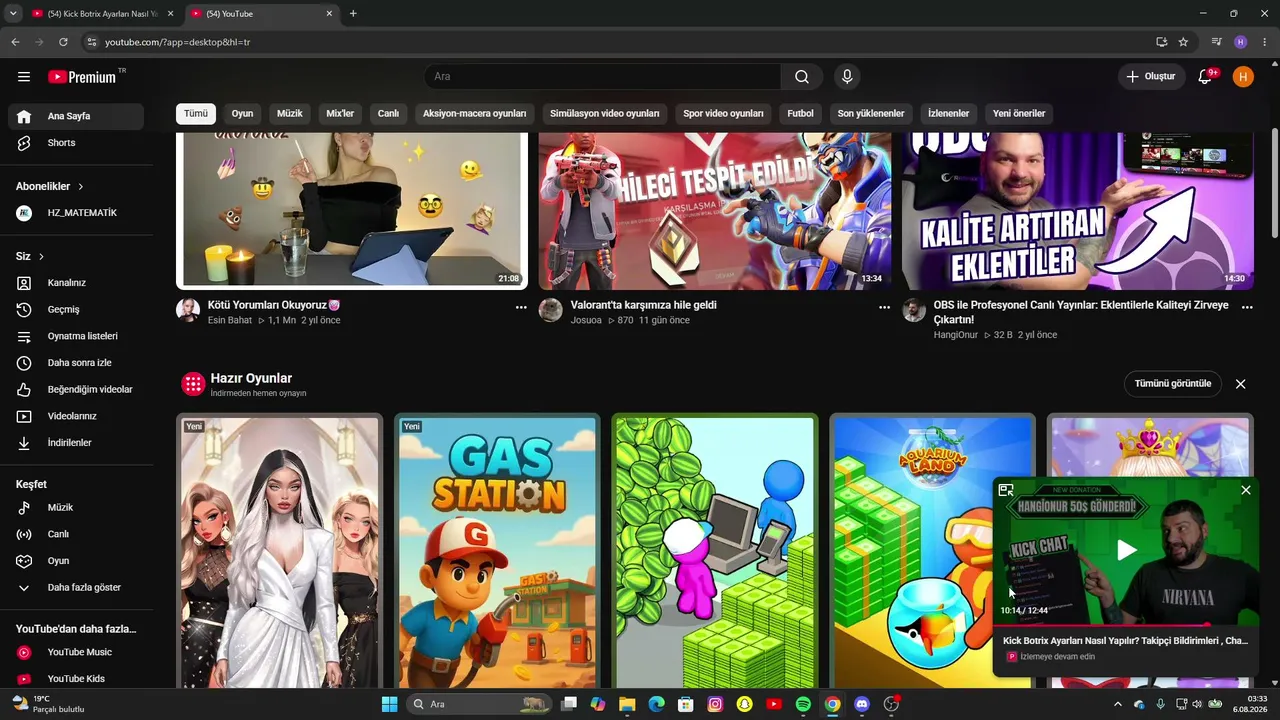
Task: Open Daha sonra izle list
Action: (76, 363)
